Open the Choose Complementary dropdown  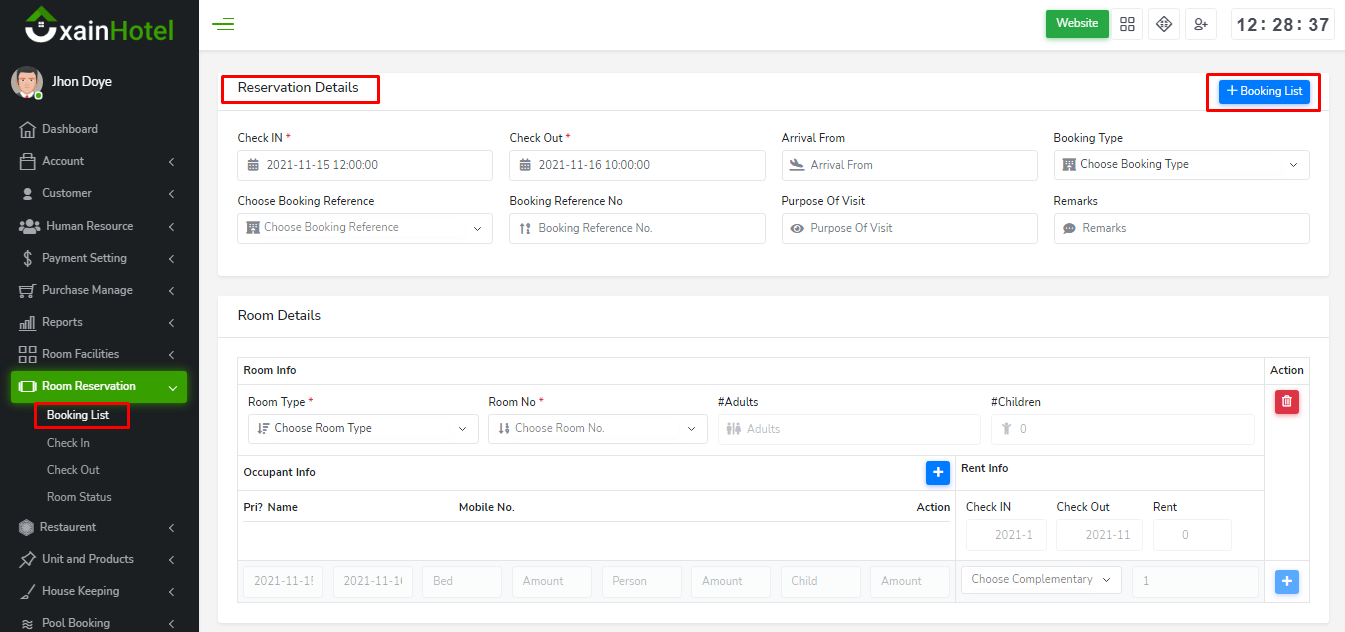pyautogui.click(x=1040, y=580)
